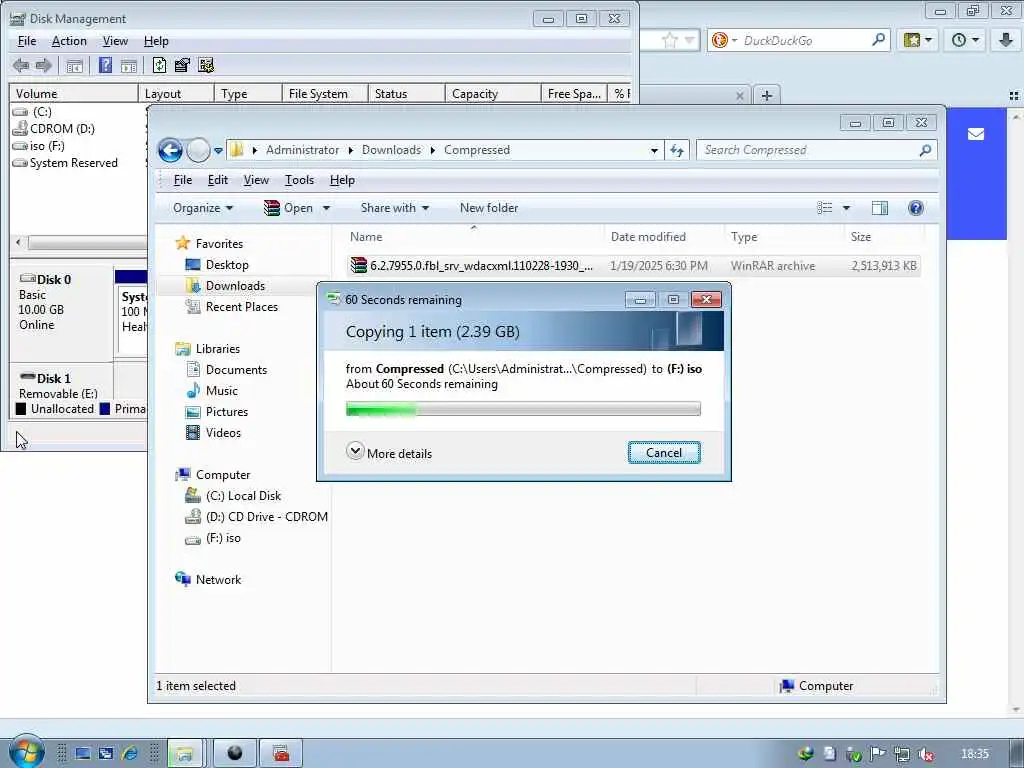Expand More details in copy dialog
The height and width of the screenshot is (768, 1024).
coord(389,453)
